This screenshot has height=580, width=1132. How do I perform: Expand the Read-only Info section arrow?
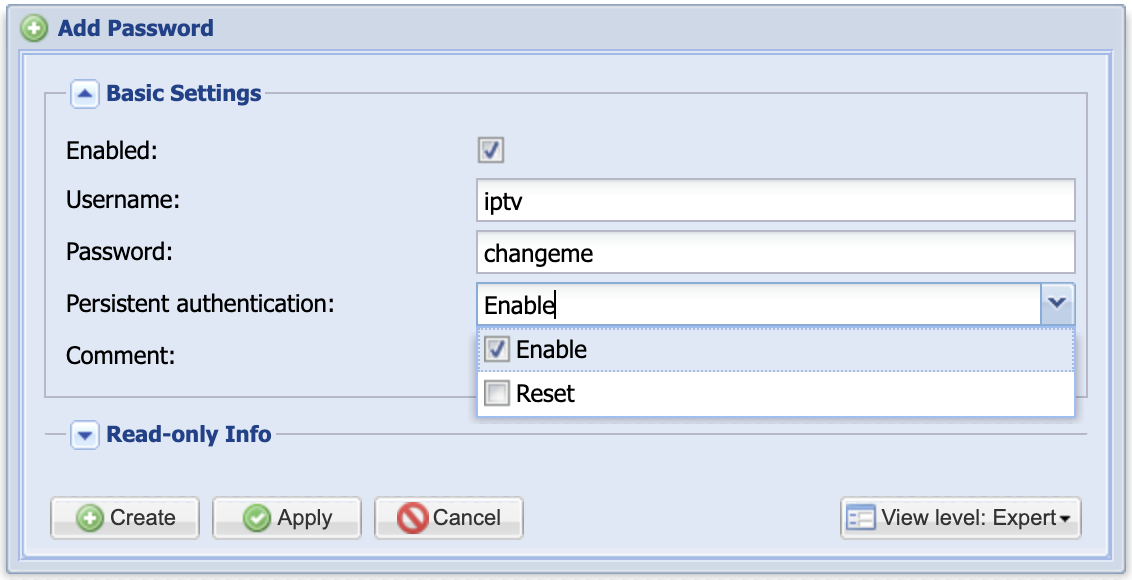85,435
